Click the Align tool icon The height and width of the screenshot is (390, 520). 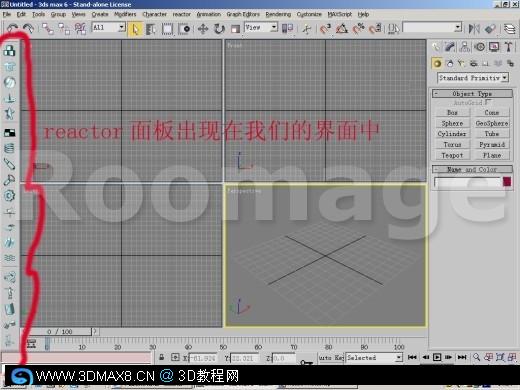(x=490, y=29)
